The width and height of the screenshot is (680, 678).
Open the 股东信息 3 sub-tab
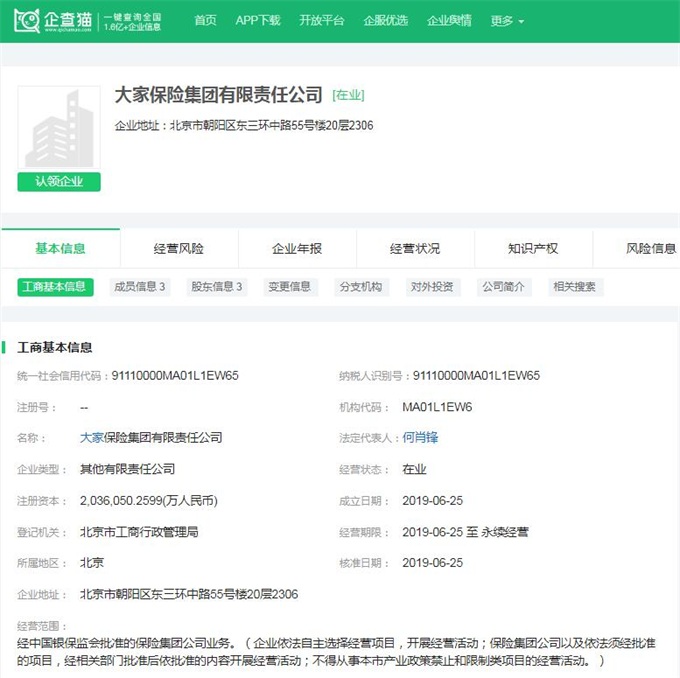217,287
